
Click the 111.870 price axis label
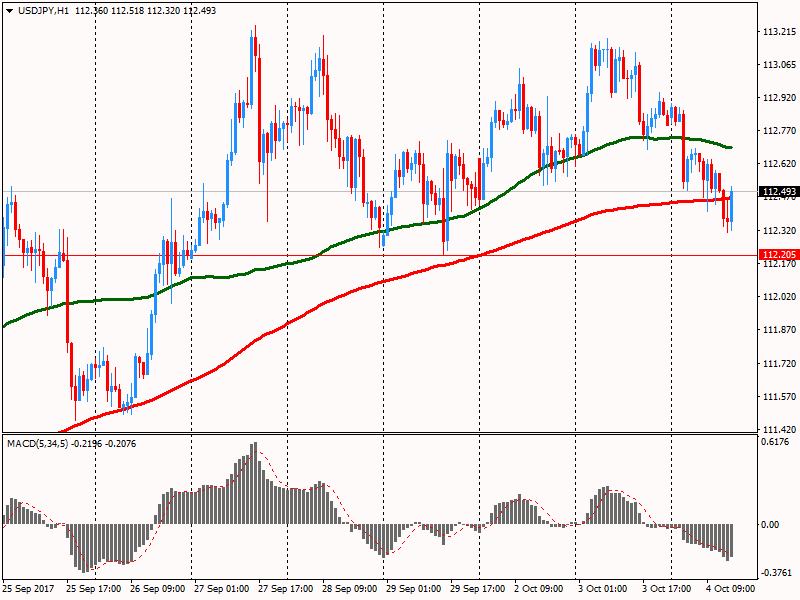pos(779,330)
